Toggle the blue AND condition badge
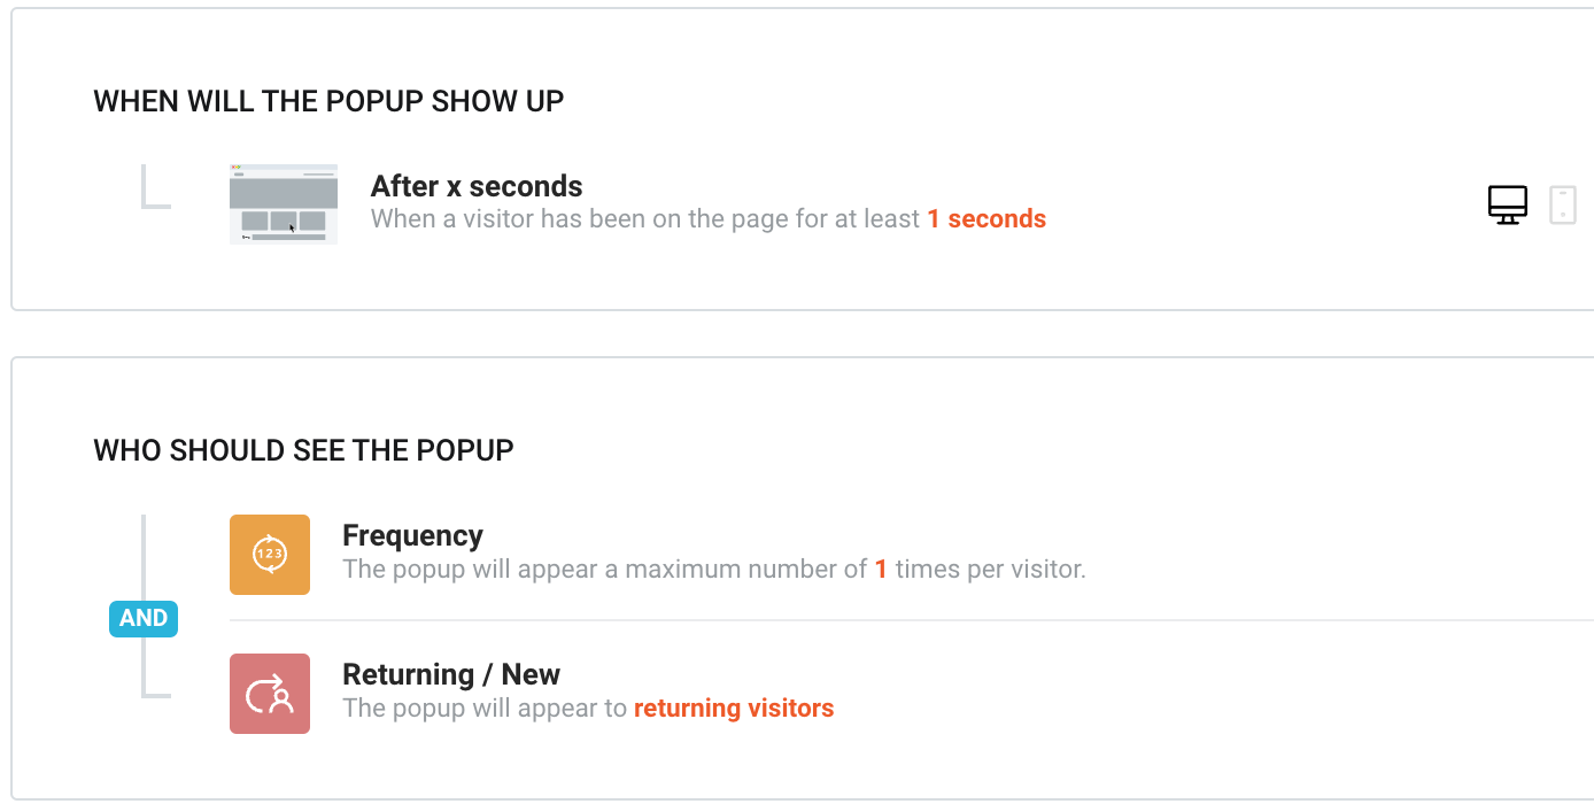The image size is (1594, 804). pos(143,618)
